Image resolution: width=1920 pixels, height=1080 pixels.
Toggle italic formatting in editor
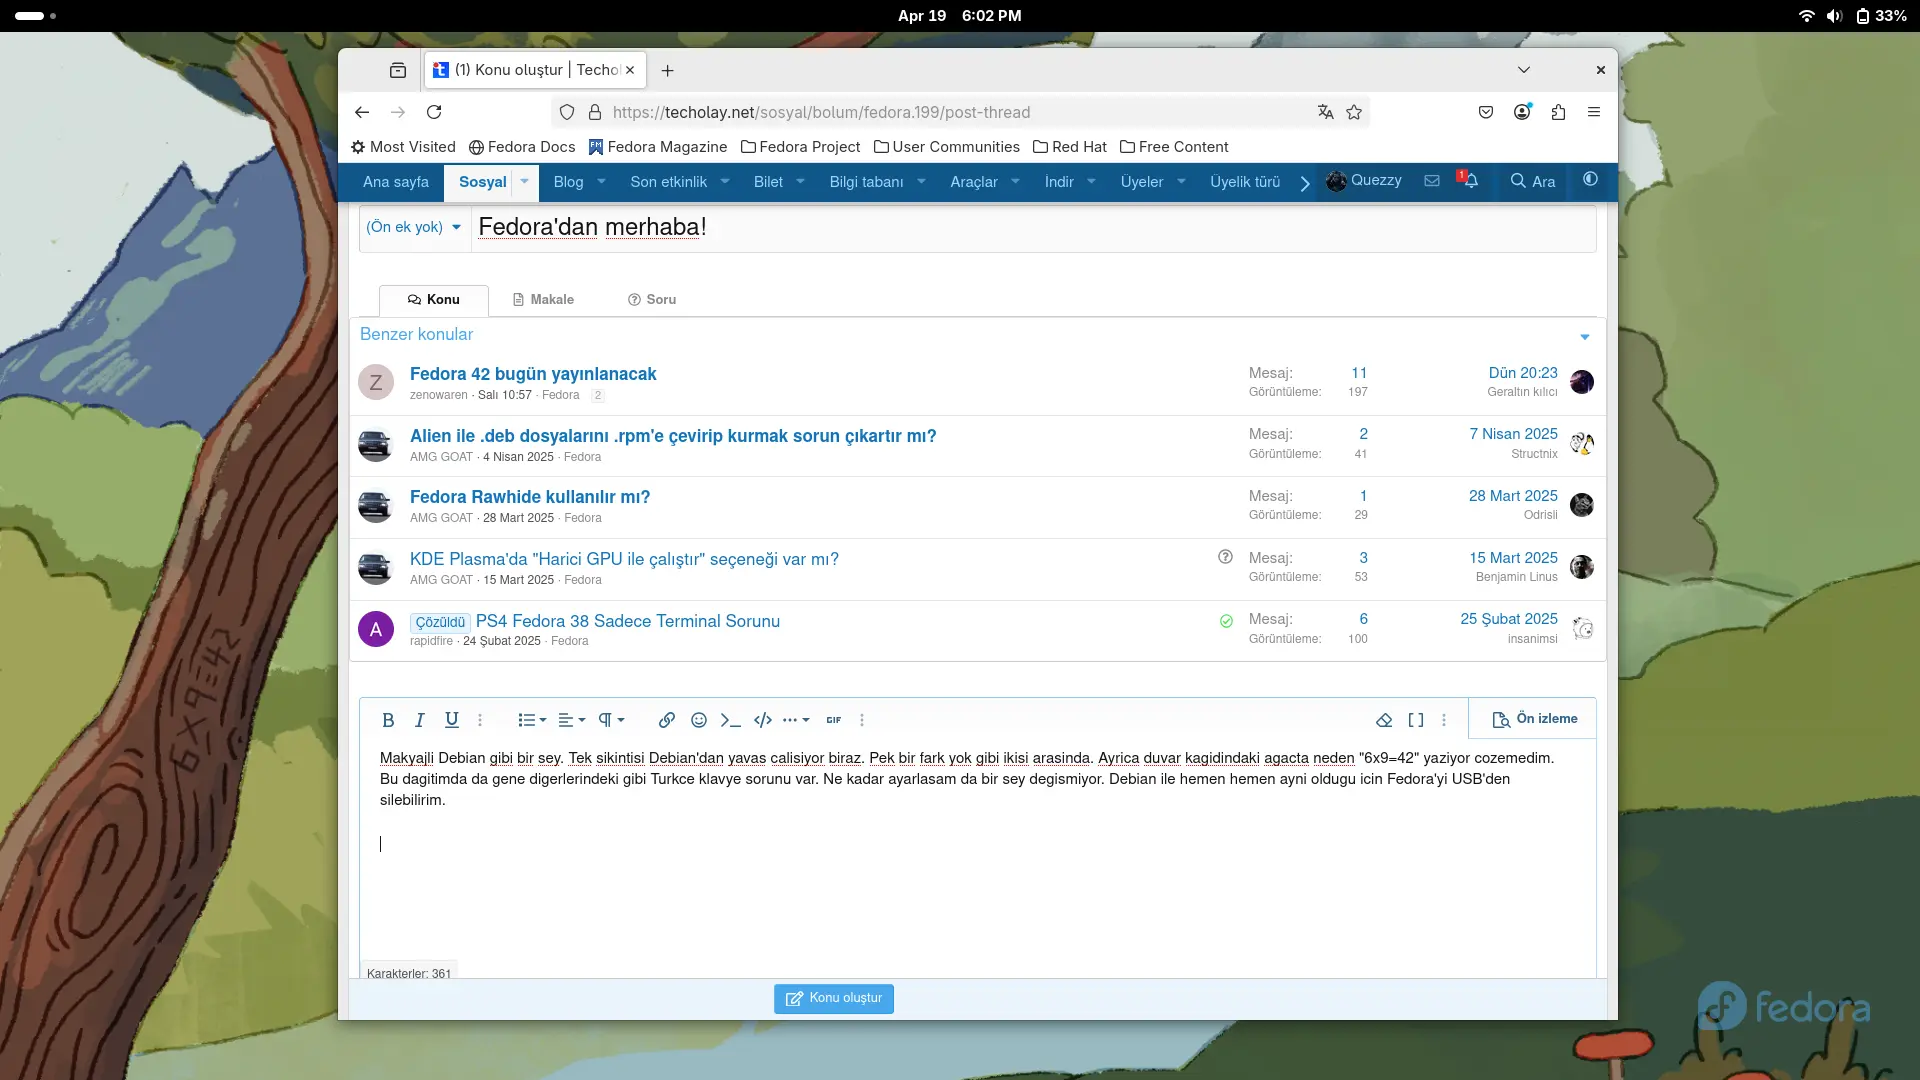point(420,720)
